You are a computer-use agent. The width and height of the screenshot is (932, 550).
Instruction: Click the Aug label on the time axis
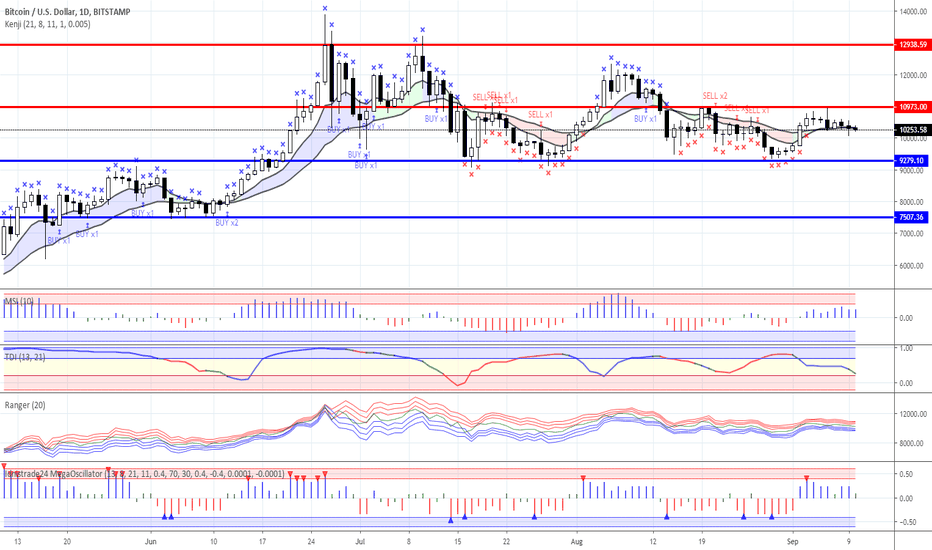pyautogui.click(x=577, y=542)
